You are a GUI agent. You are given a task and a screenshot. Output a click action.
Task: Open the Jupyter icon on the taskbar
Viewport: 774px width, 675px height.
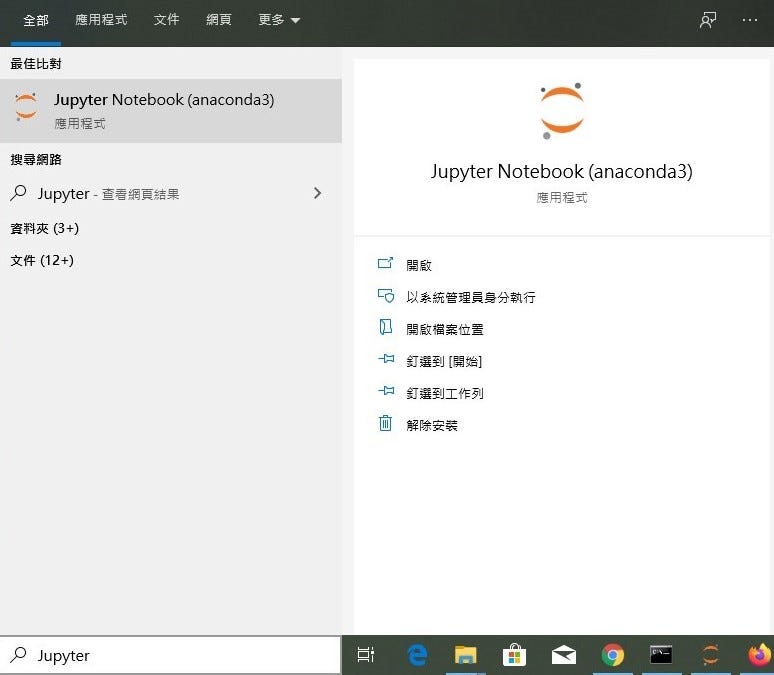[710, 655]
